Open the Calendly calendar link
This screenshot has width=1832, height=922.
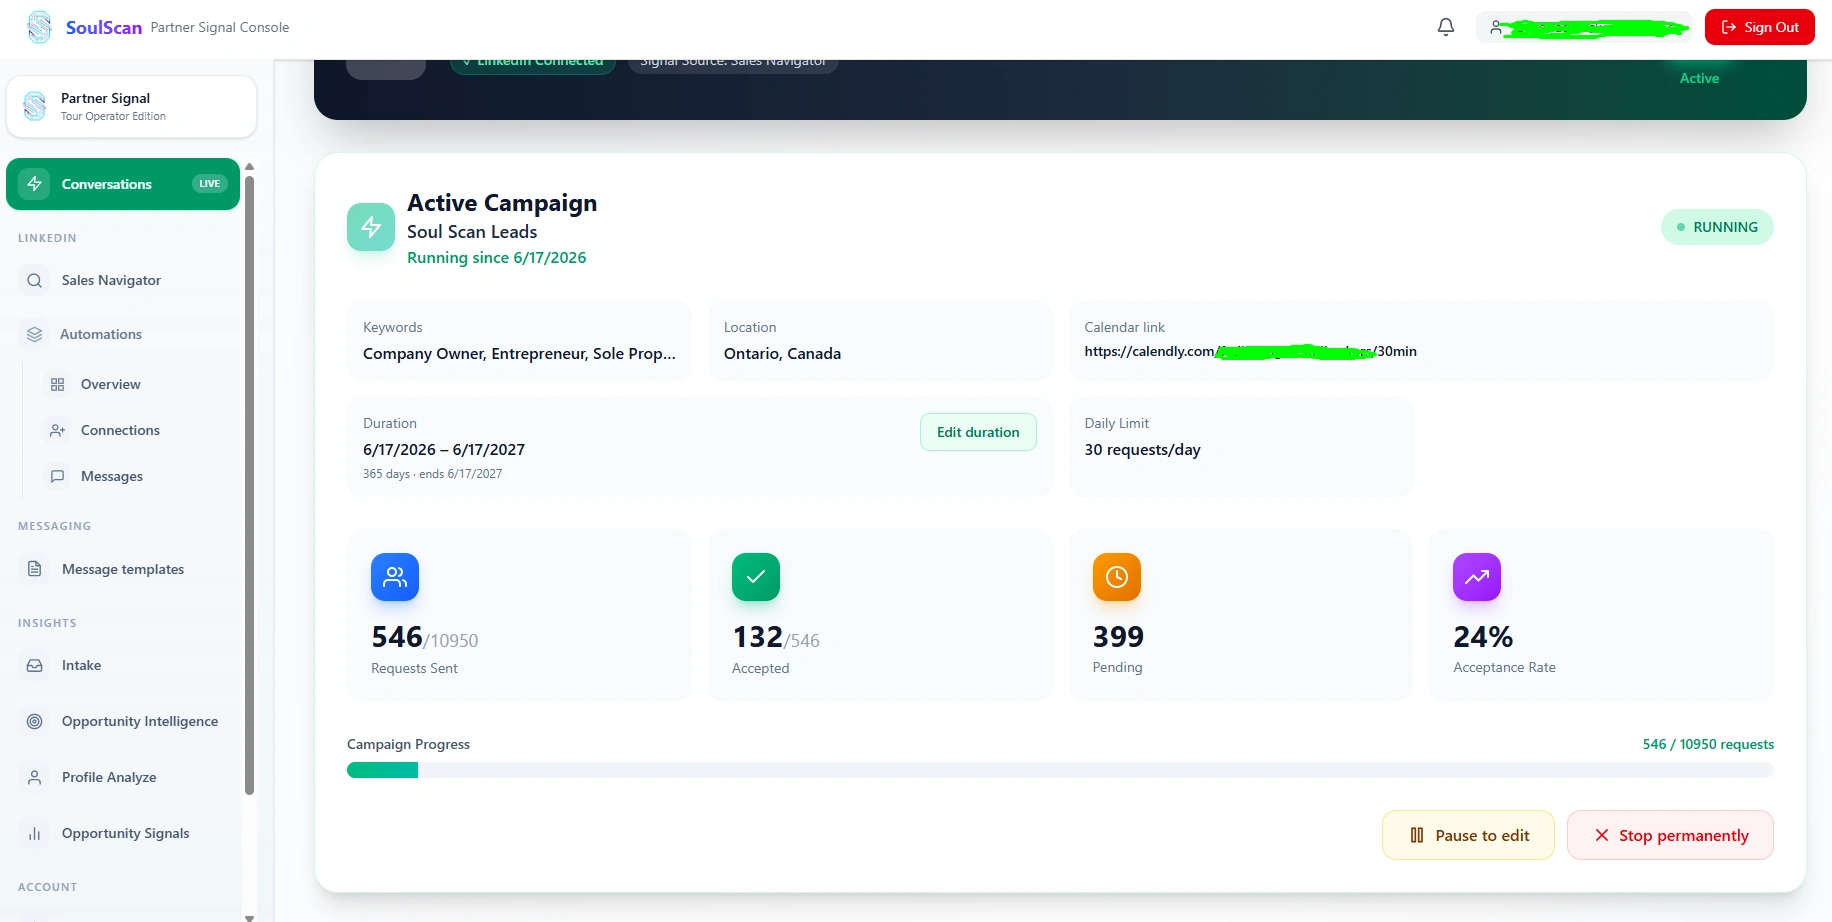pyautogui.click(x=1250, y=352)
